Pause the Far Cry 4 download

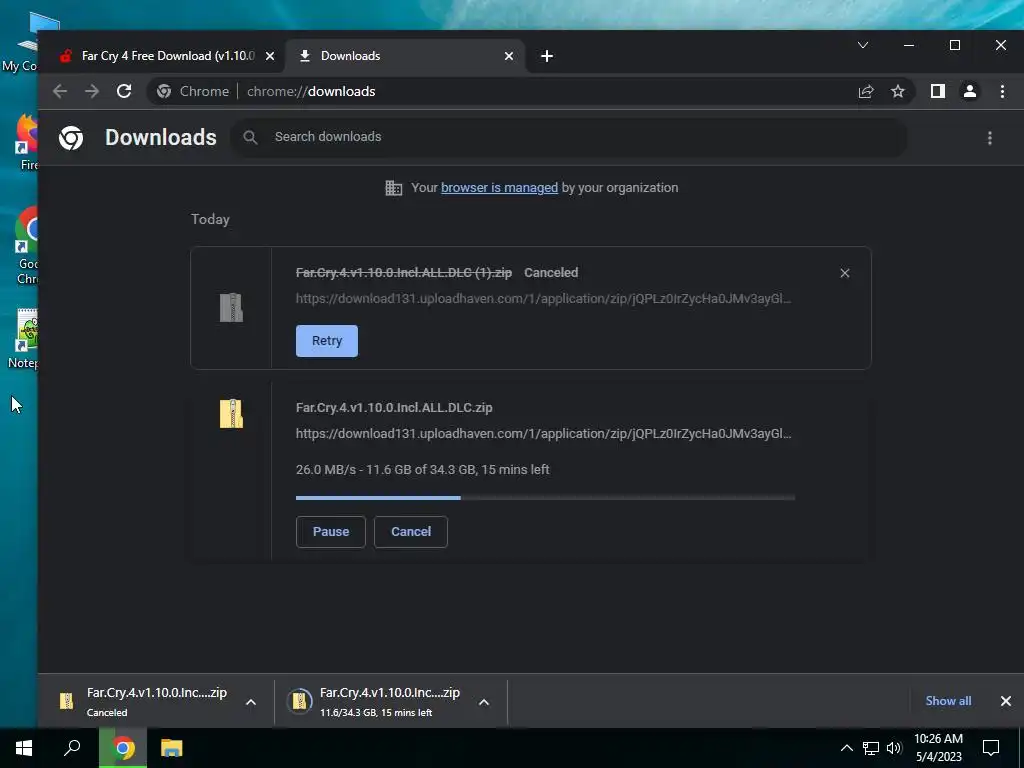point(330,532)
